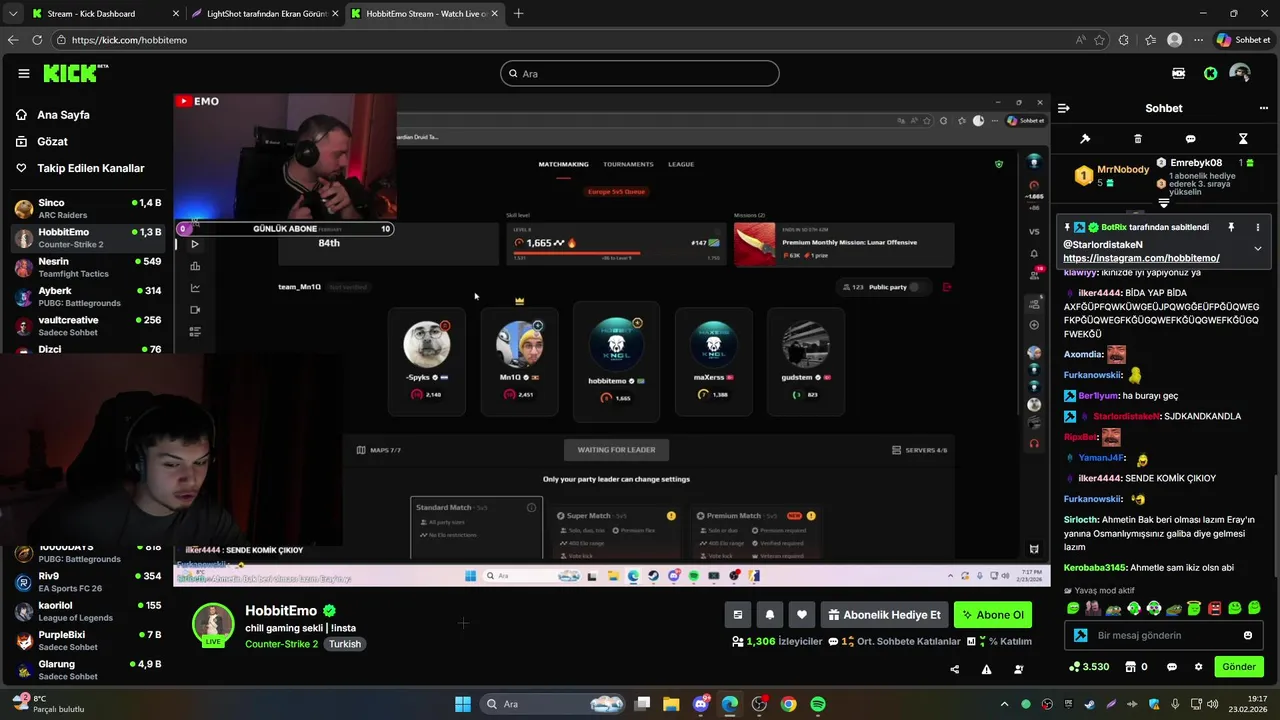Screen dimensions: 1280x720
Task: Click Abonelik Hediye Et button
Action: [884, 615]
